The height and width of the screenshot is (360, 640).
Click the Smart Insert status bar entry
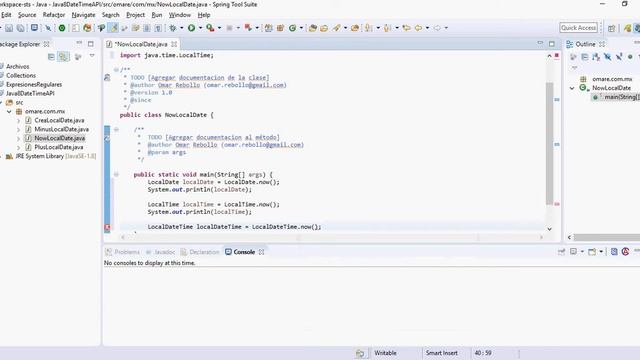tap(442, 353)
